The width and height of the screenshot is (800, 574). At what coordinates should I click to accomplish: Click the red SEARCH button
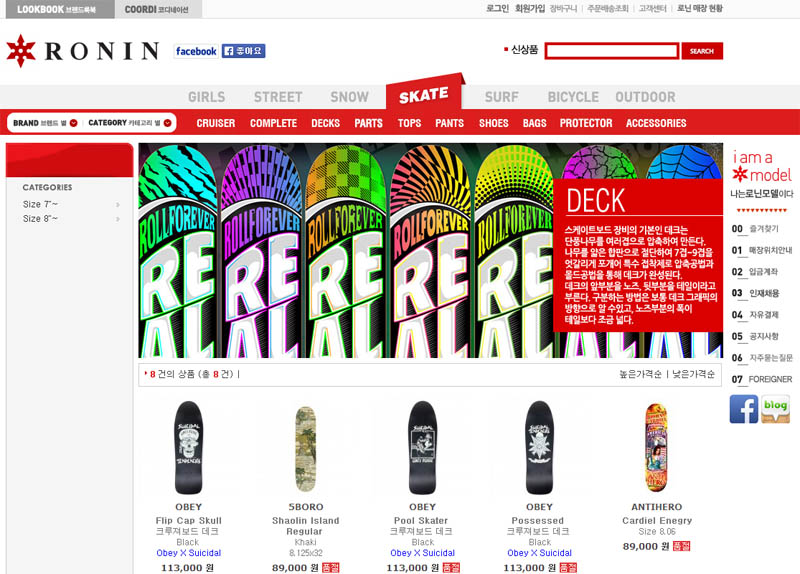pyautogui.click(x=702, y=51)
